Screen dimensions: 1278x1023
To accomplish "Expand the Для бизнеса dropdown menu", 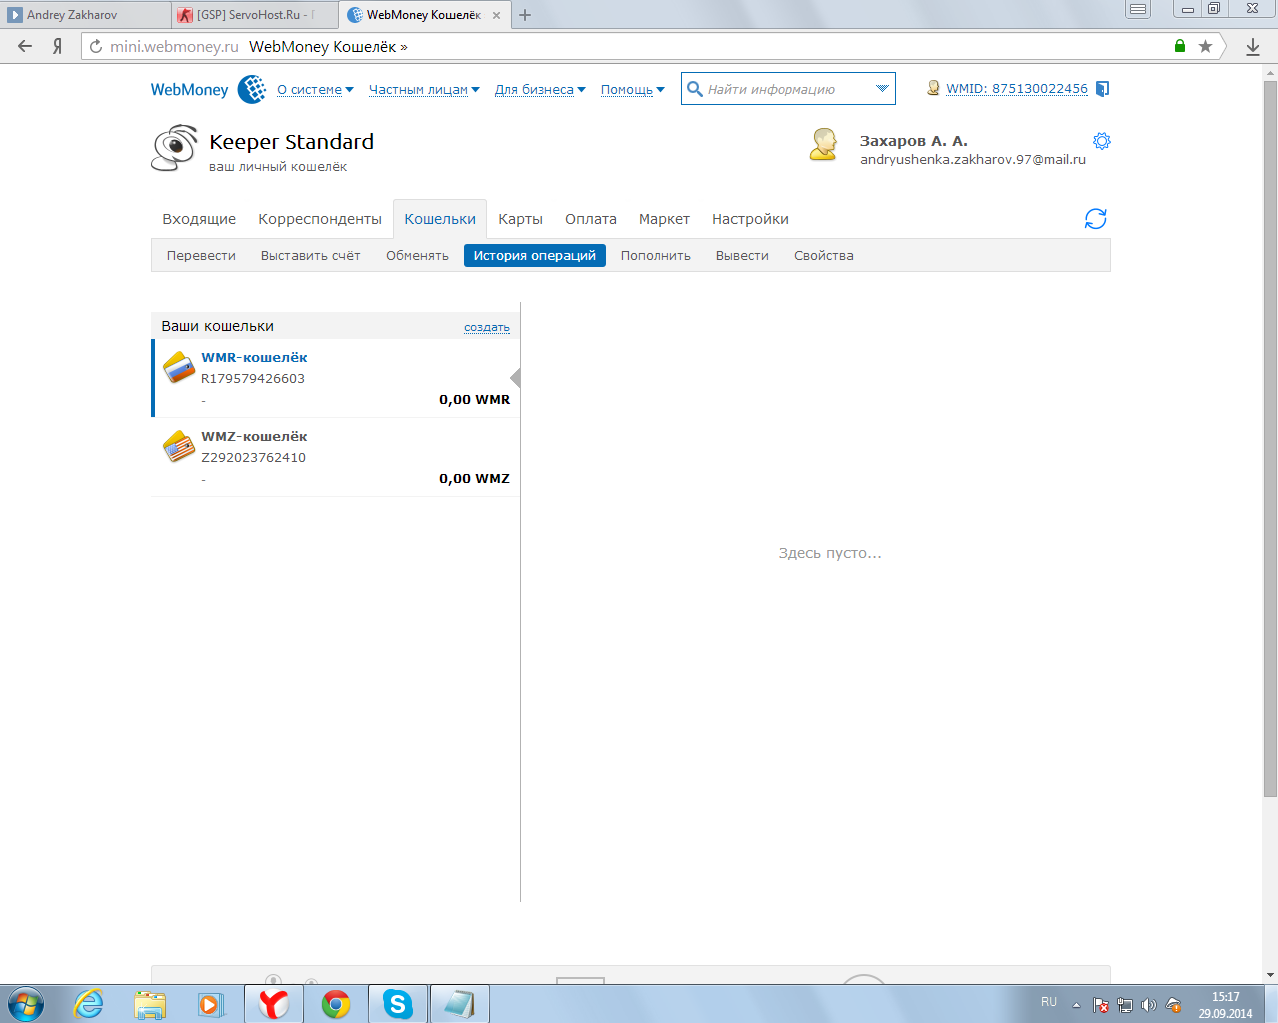I will click(x=540, y=89).
